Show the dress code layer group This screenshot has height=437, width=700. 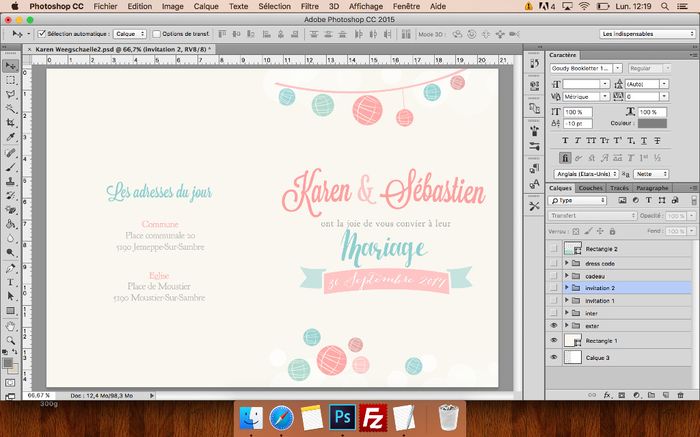pos(554,263)
